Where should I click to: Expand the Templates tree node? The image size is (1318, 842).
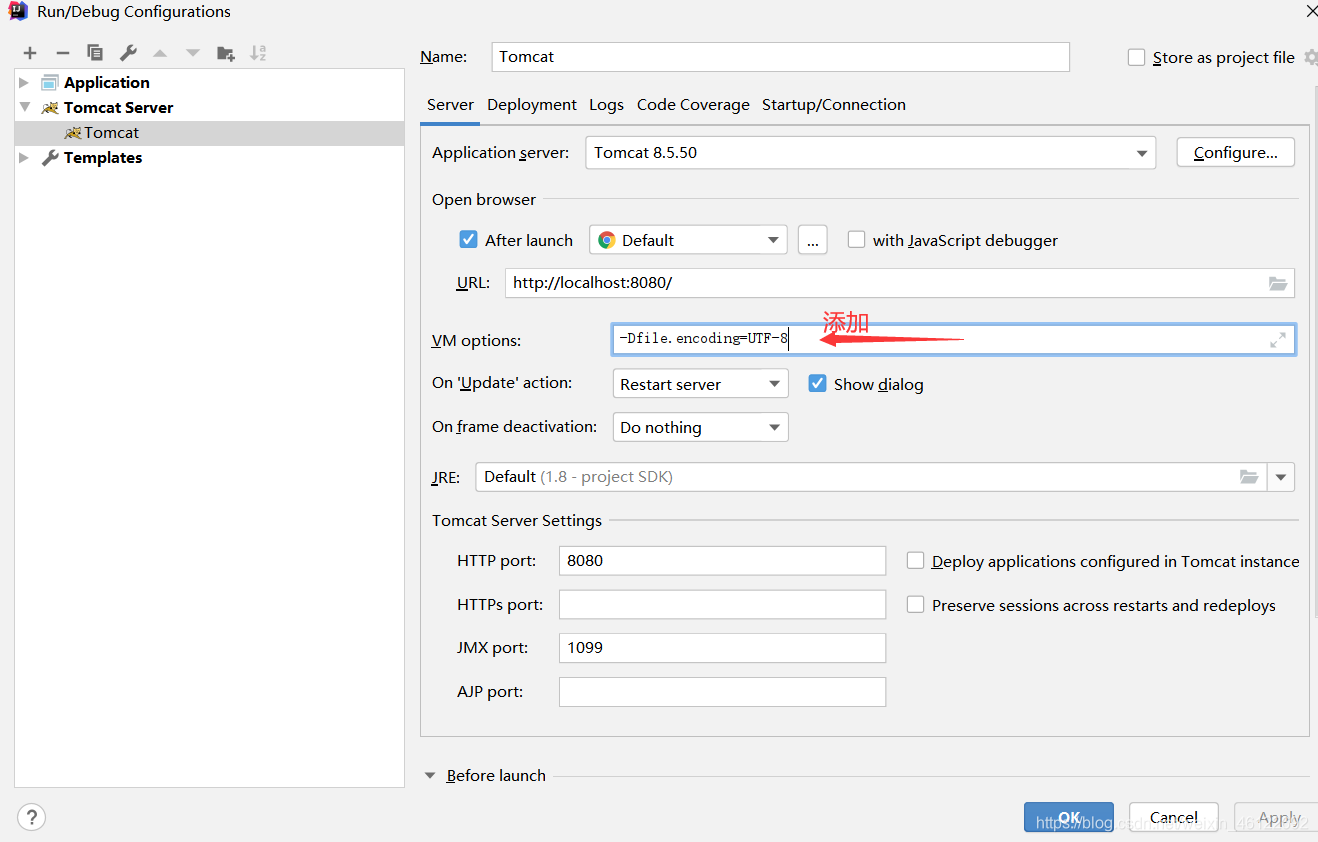click(x=24, y=158)
